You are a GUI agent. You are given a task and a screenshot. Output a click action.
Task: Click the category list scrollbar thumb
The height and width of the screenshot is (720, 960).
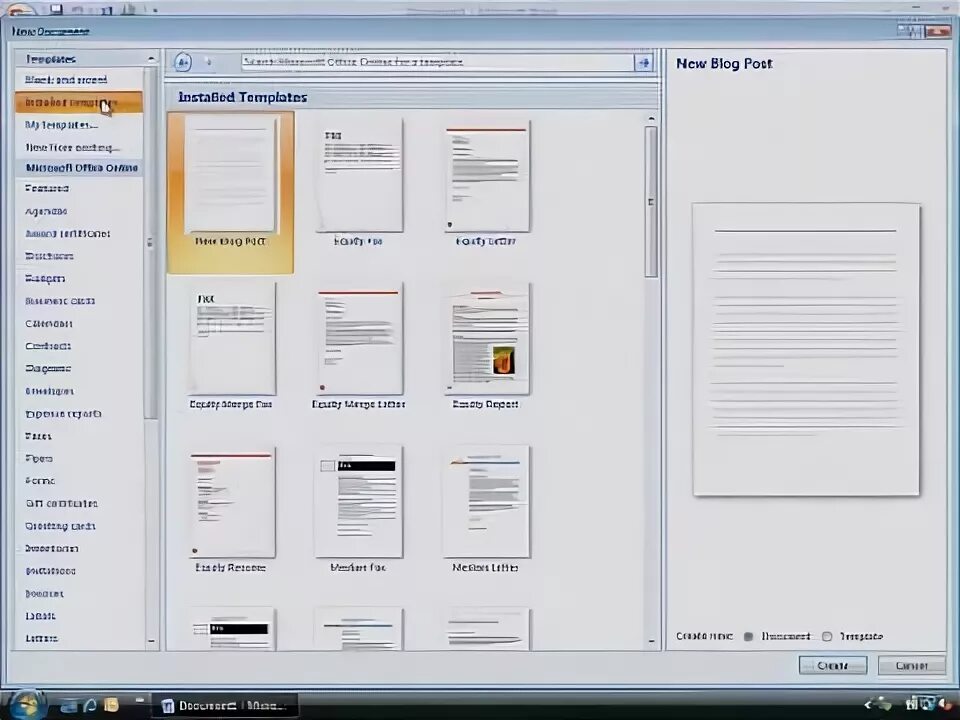point(151,243)
